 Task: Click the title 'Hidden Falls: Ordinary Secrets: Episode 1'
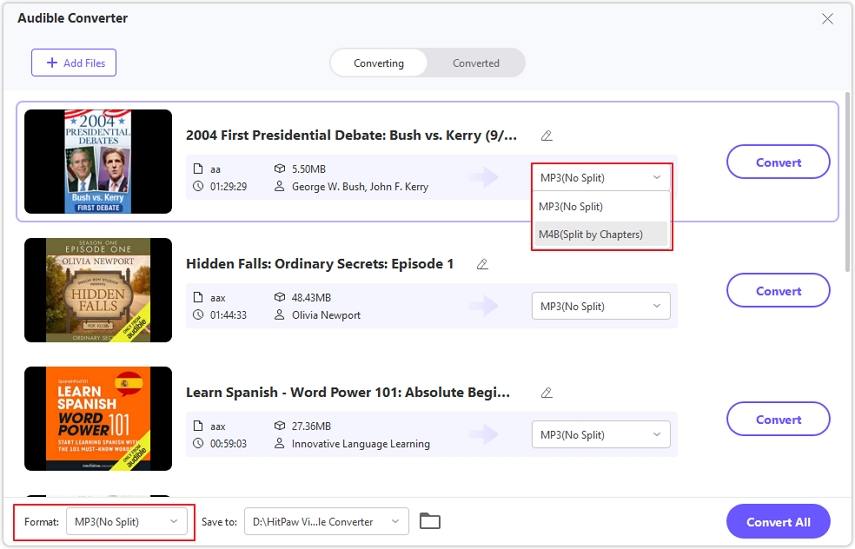[x=320, y=264]
